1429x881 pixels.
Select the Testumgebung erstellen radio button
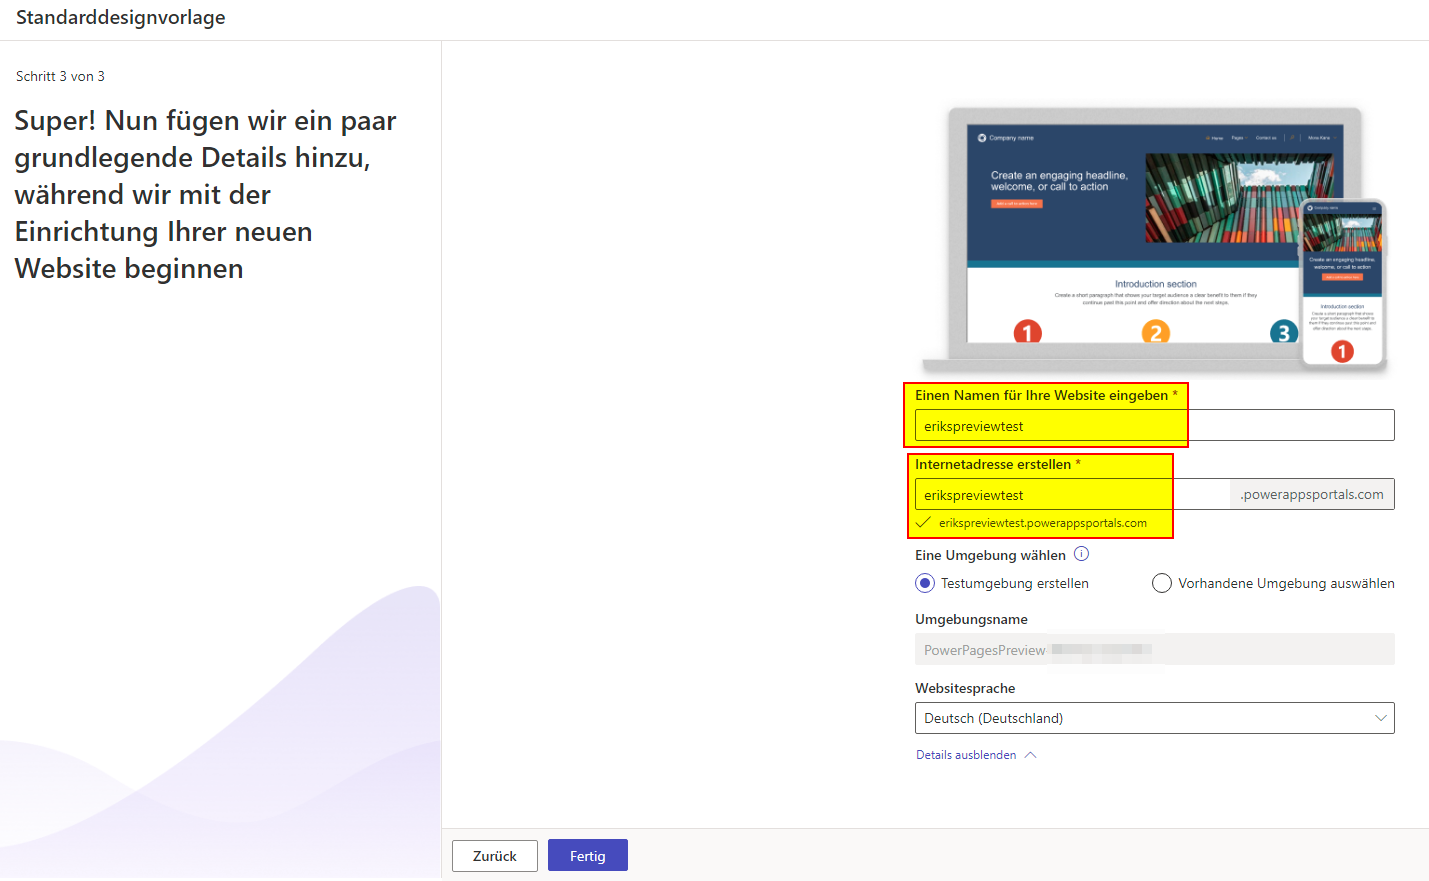pos(925,583)
